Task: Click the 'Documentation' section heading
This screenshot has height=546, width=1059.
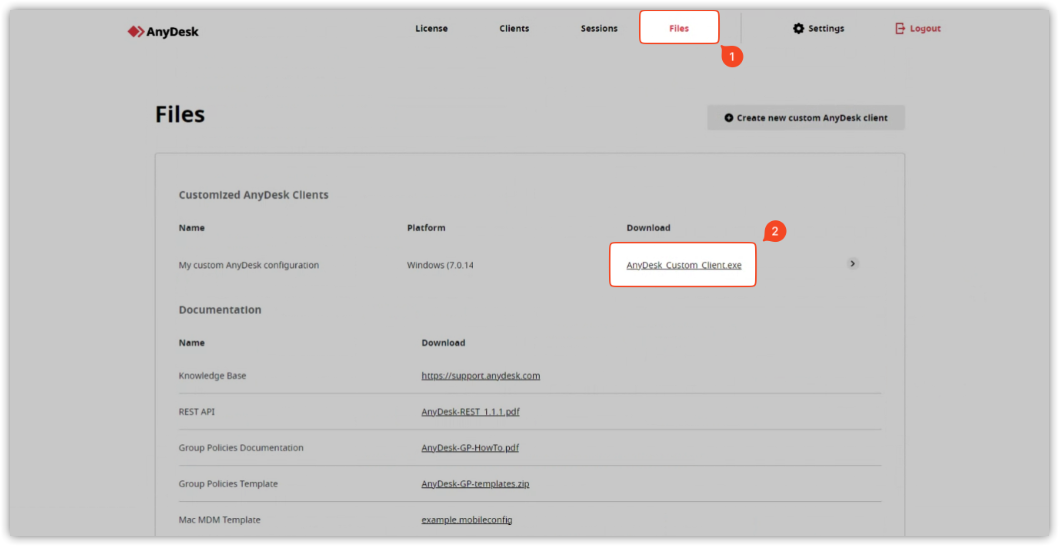Action: tap(219, 309)
